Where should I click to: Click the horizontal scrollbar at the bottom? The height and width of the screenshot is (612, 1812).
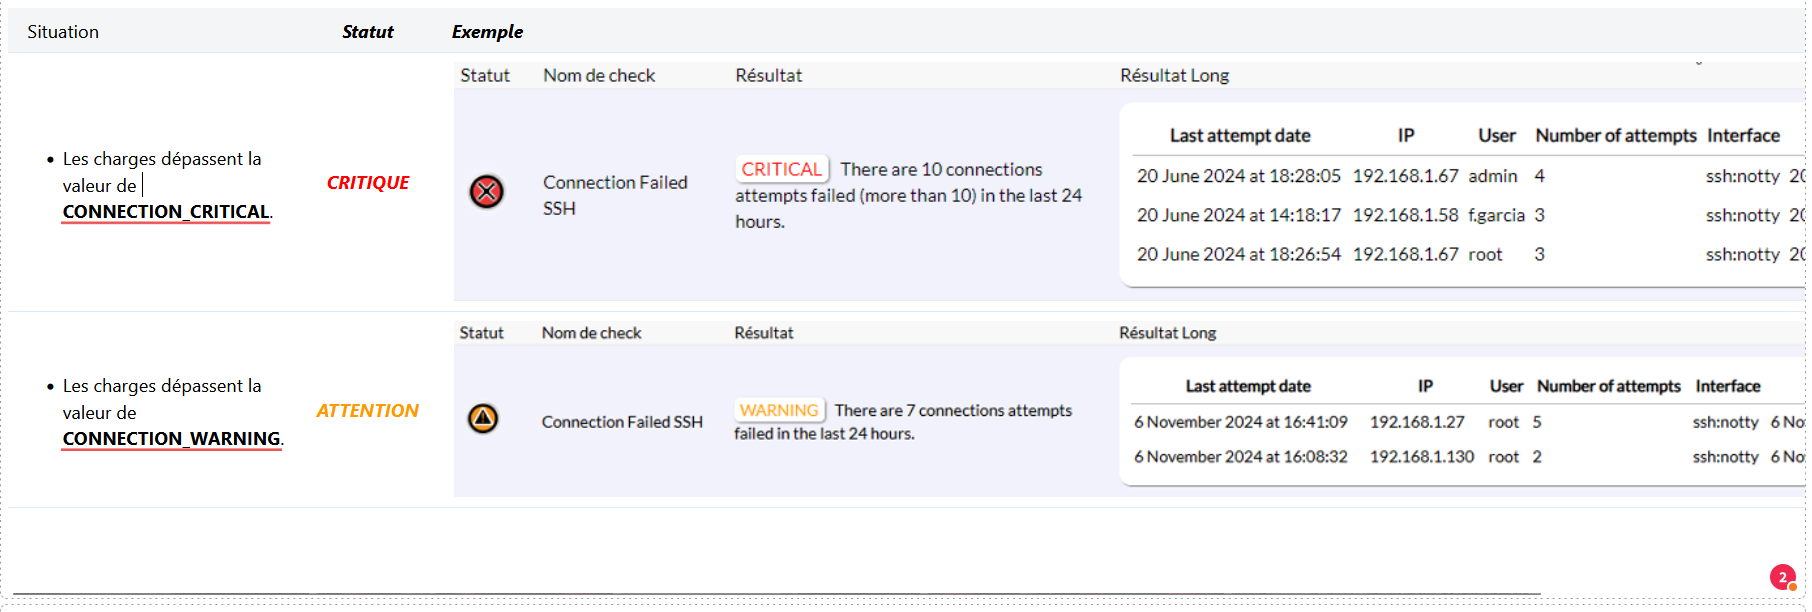pyautogui.click(x=776, y=594)
